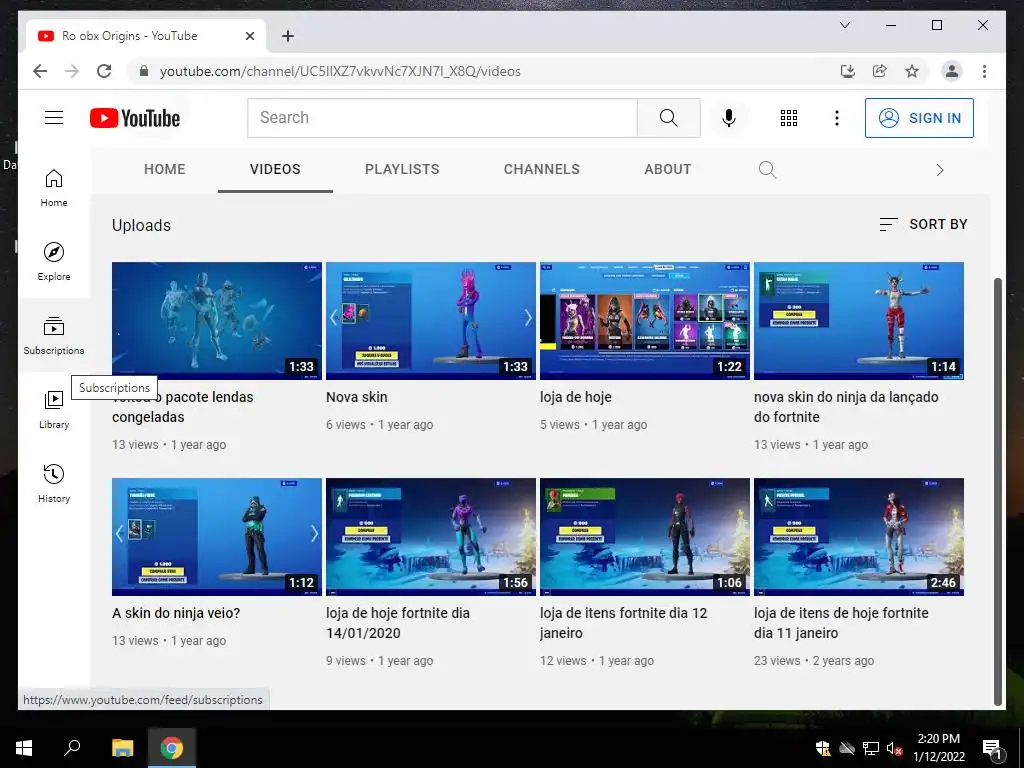Go to Home in the sidebar

pos(54,188)
